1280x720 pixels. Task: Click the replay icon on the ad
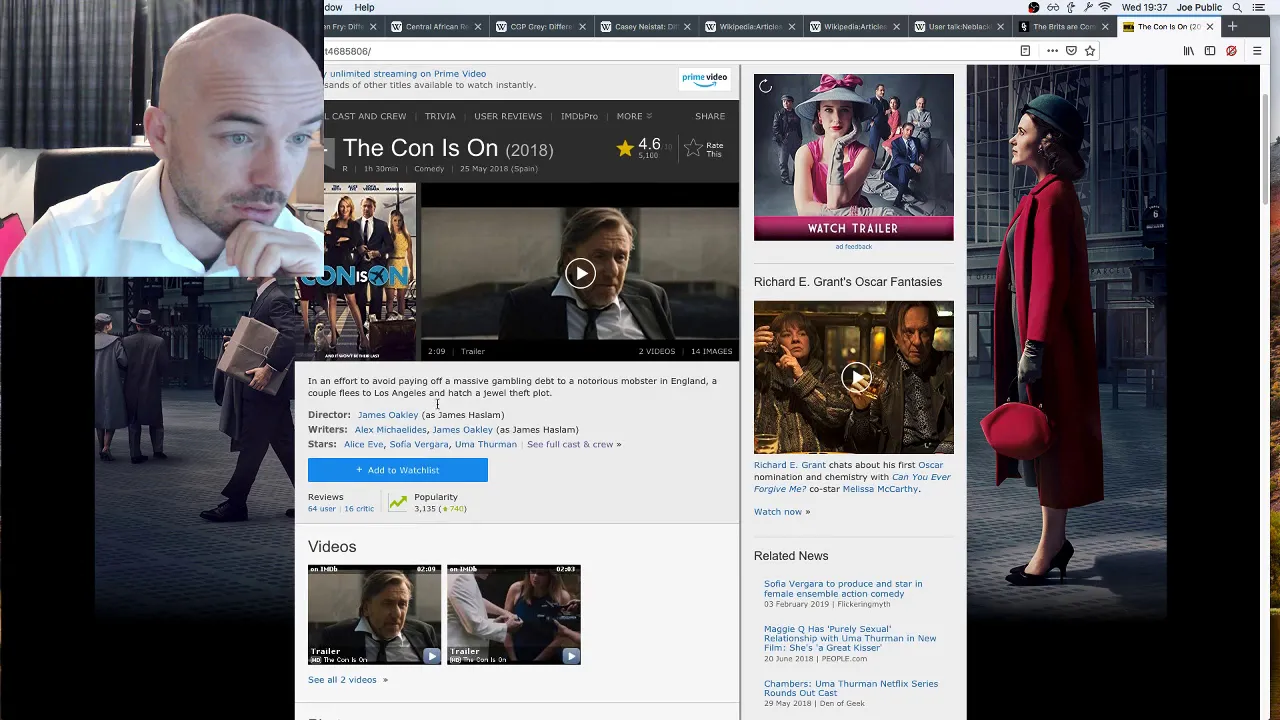[x=765, y=86]
